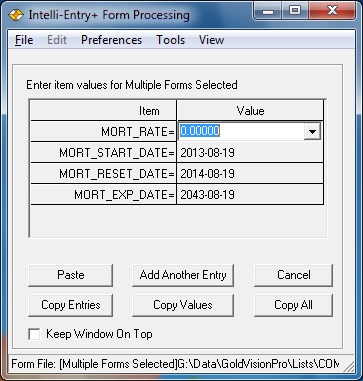Click the Copy Values button
Image resolution: width=363 pixels, height=381 pixels.
click(183, 305)
